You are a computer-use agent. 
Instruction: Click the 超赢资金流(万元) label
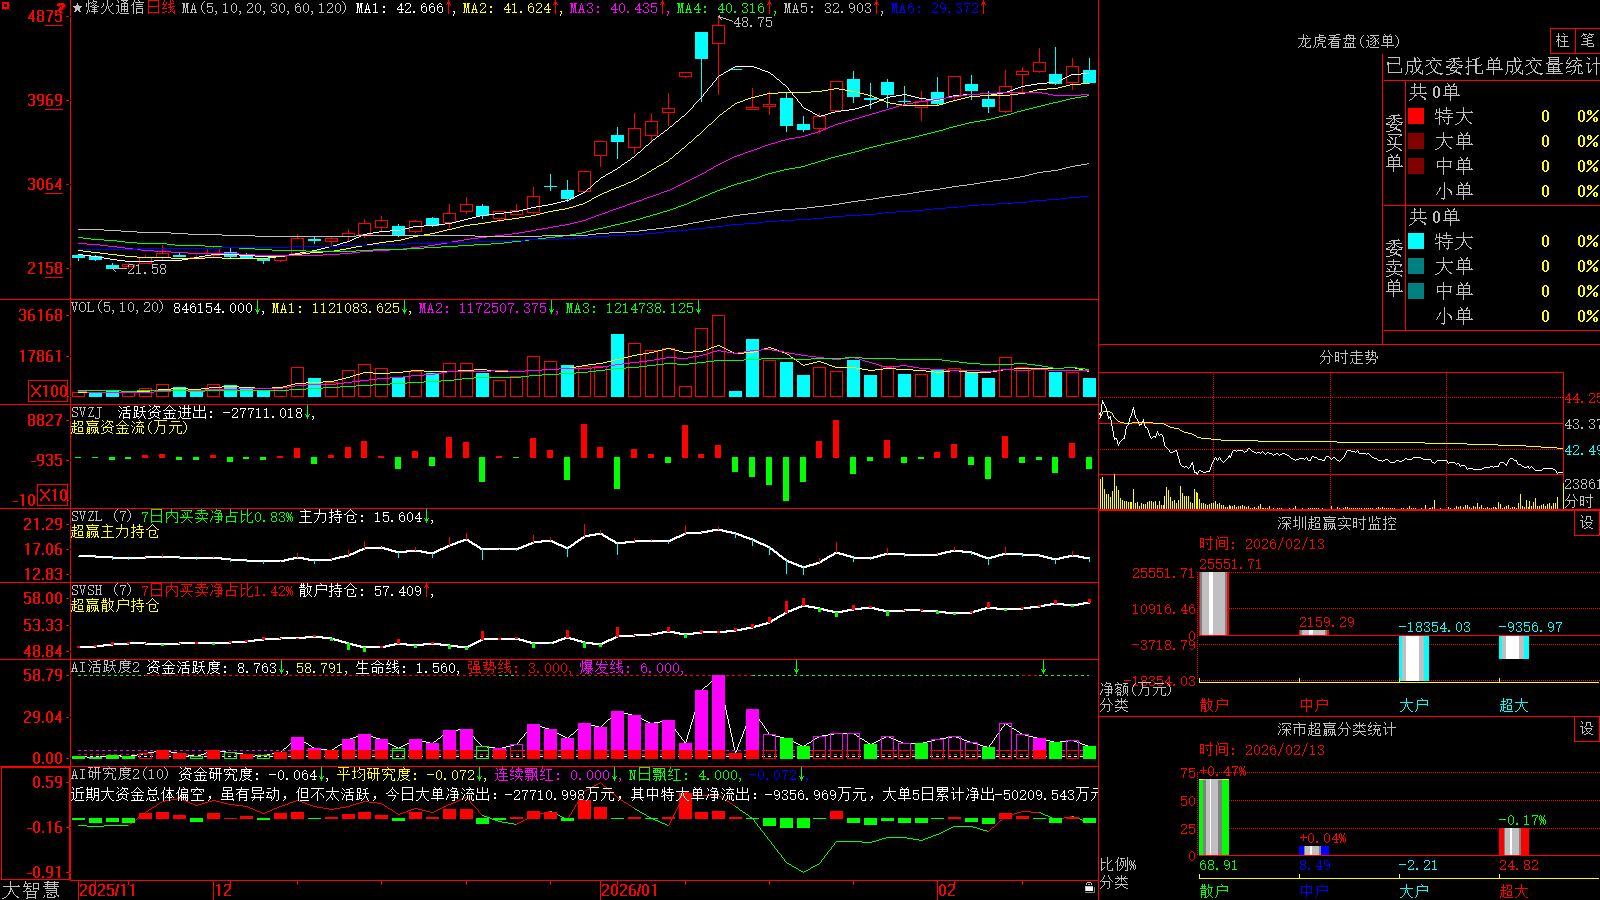click(129, 427)
